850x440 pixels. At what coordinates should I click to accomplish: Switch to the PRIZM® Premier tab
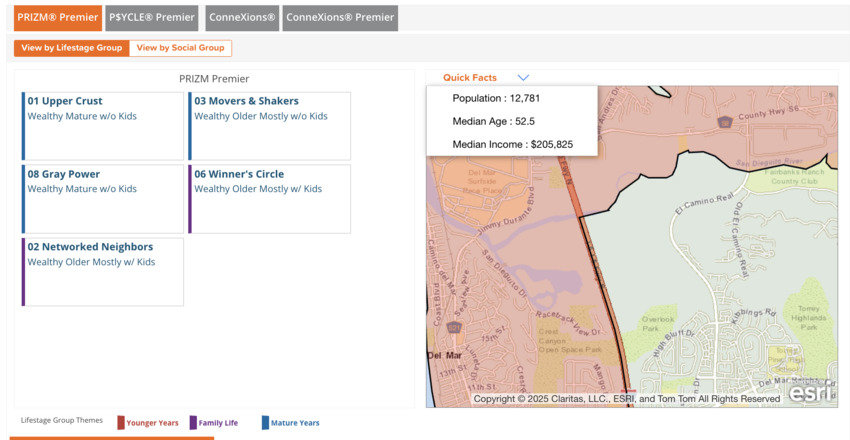(x=57, y=17)
